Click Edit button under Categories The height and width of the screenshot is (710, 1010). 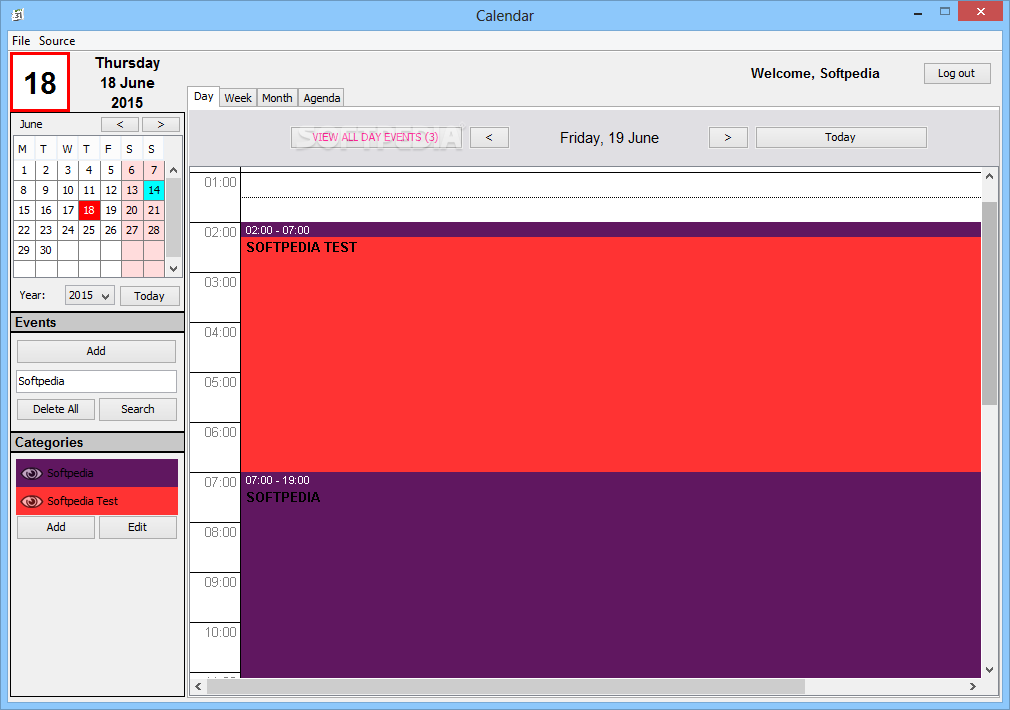pyautogui.click(x=137, y=527)
